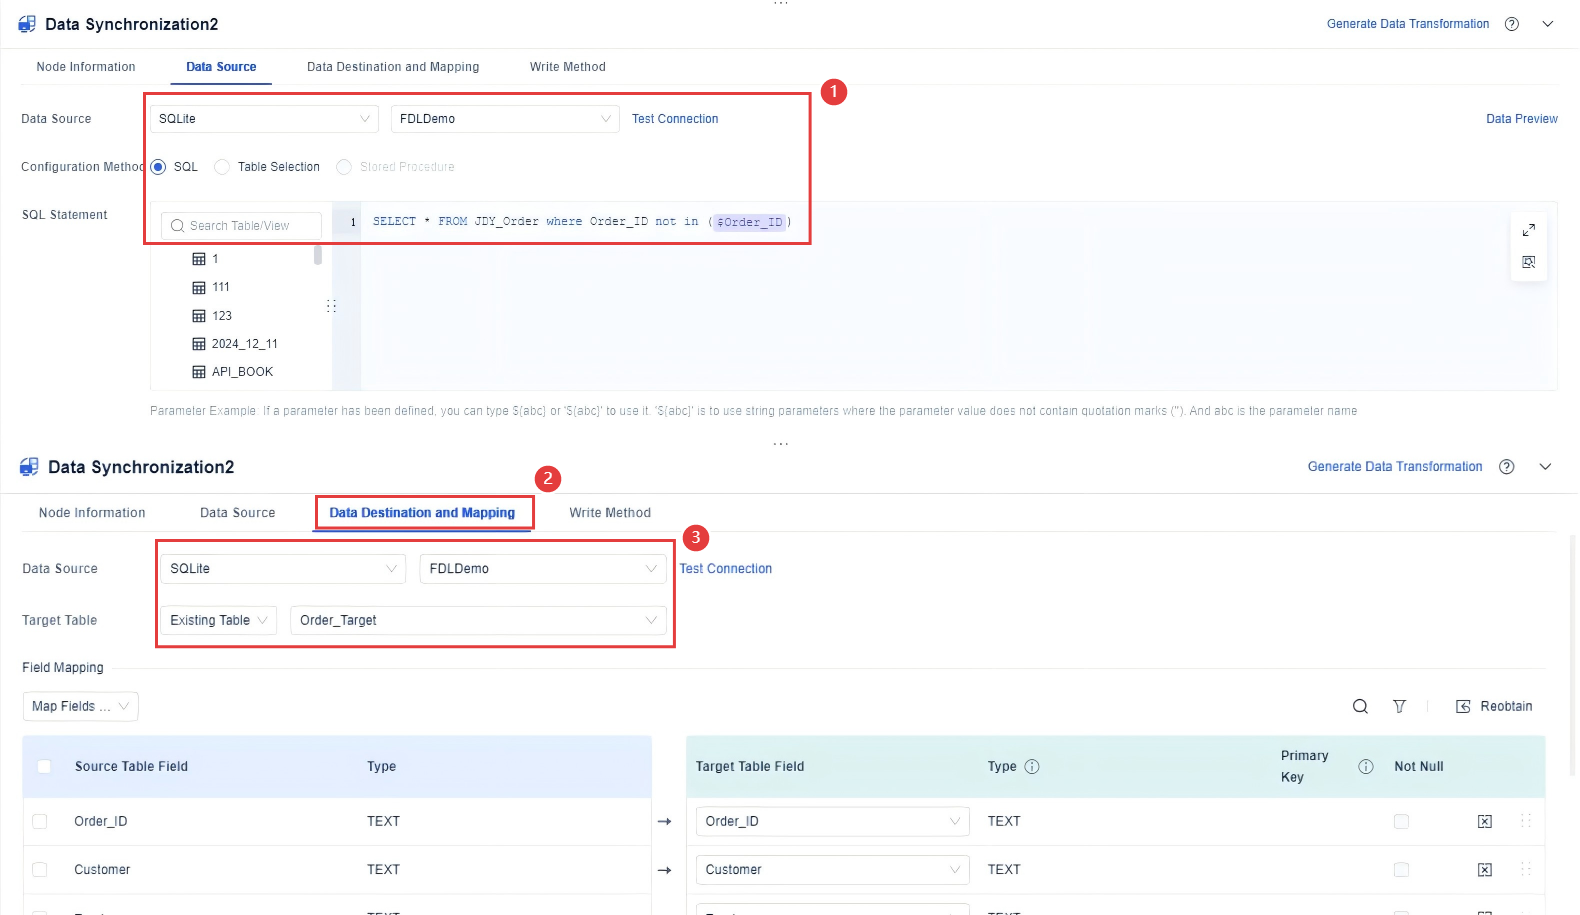Click Data Preview link
This screenshot has width=1580, height=915.
(1522, 119)
